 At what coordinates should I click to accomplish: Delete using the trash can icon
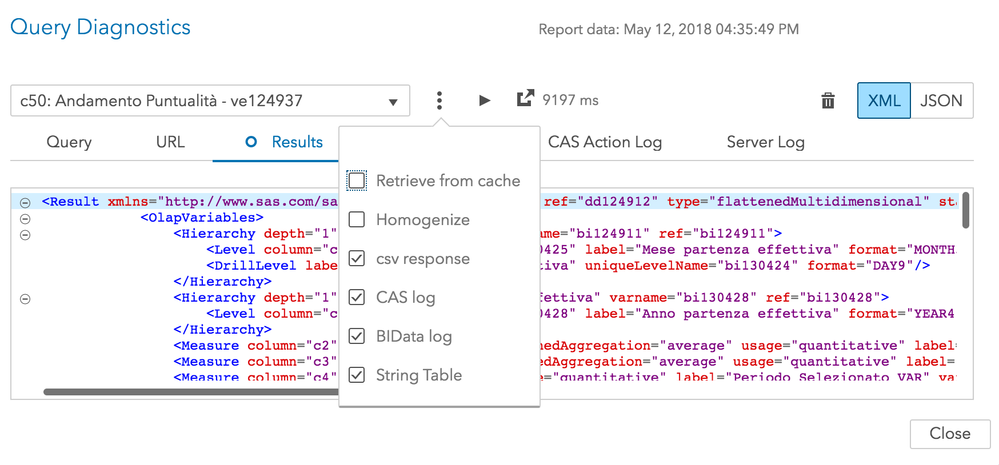(x=828, y=101)
